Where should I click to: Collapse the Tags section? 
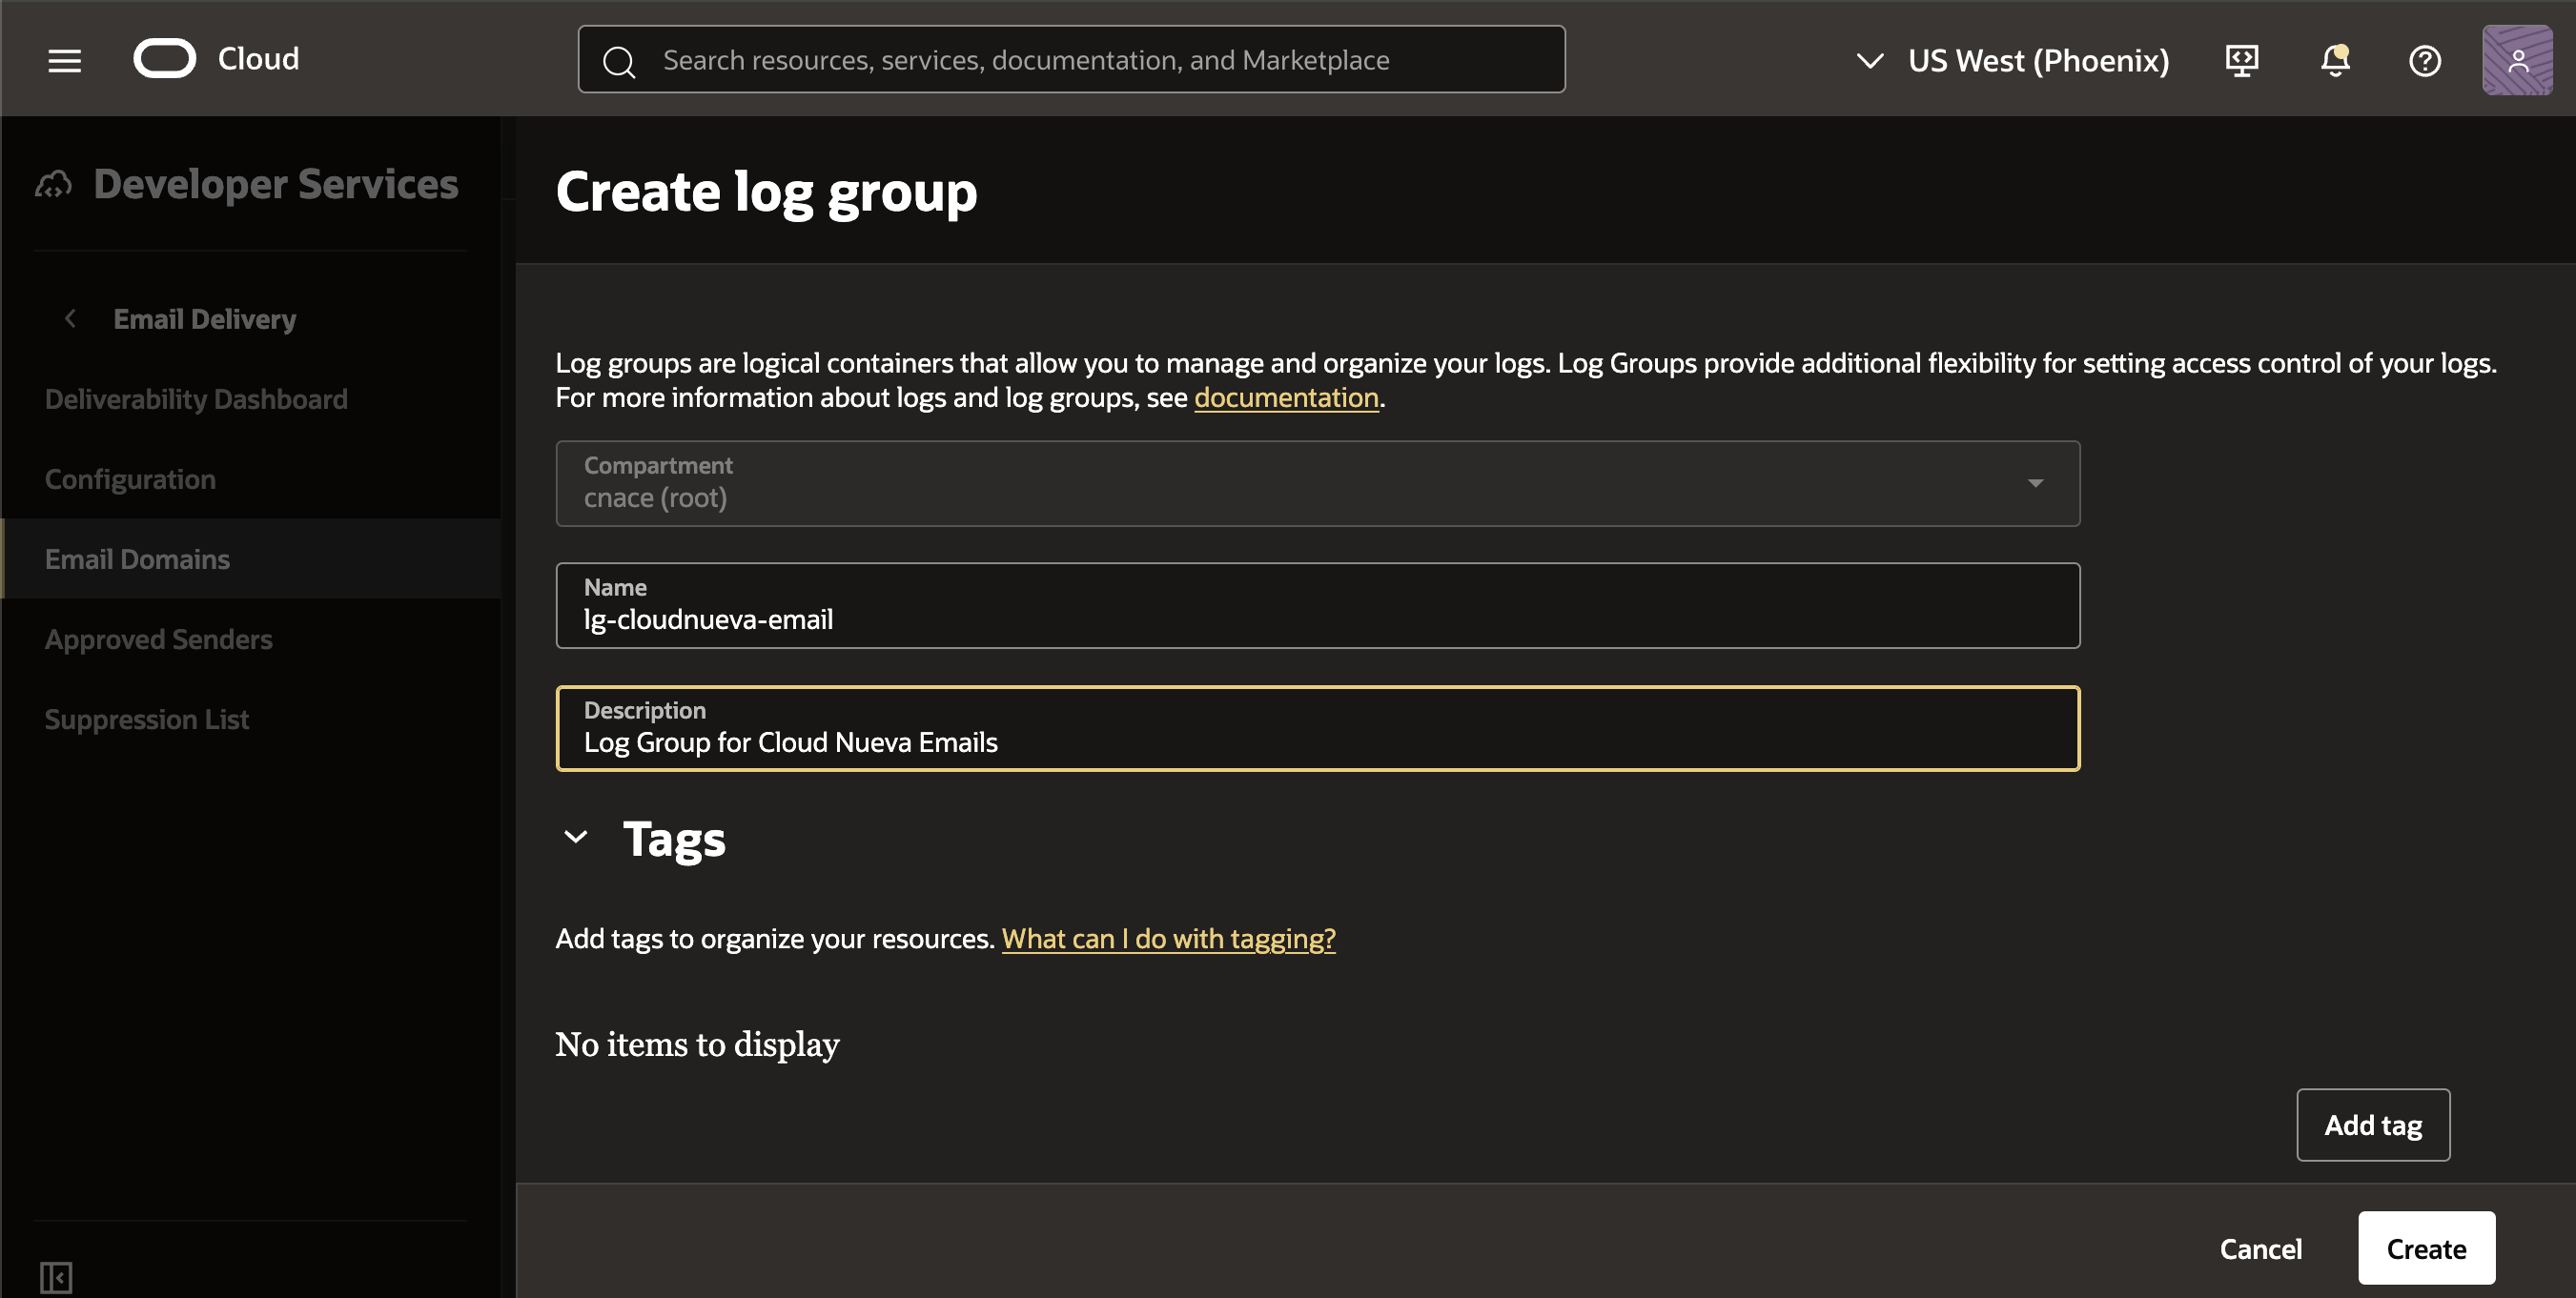pos(575,838)
